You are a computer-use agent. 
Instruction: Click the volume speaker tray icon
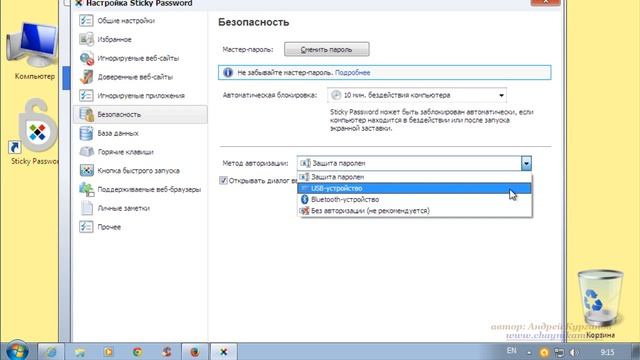573,352
